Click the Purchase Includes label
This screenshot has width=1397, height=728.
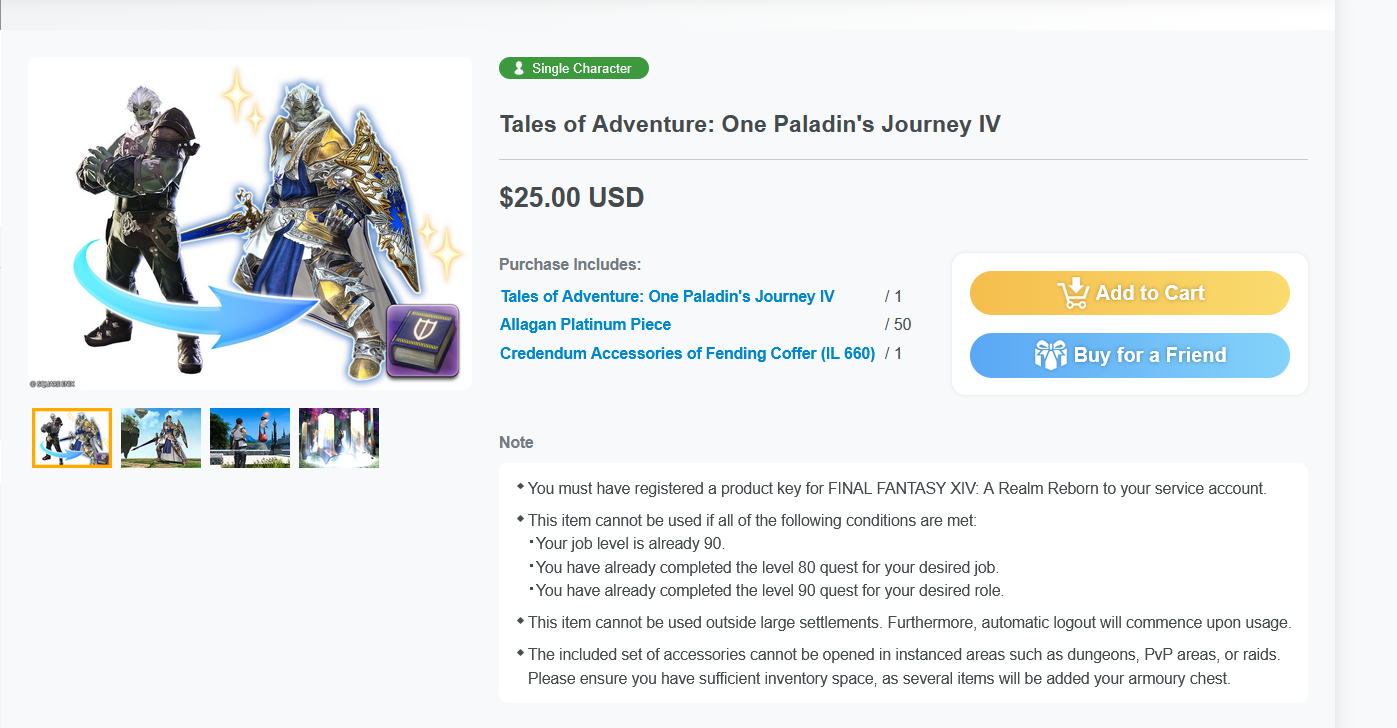coord(570,265)
